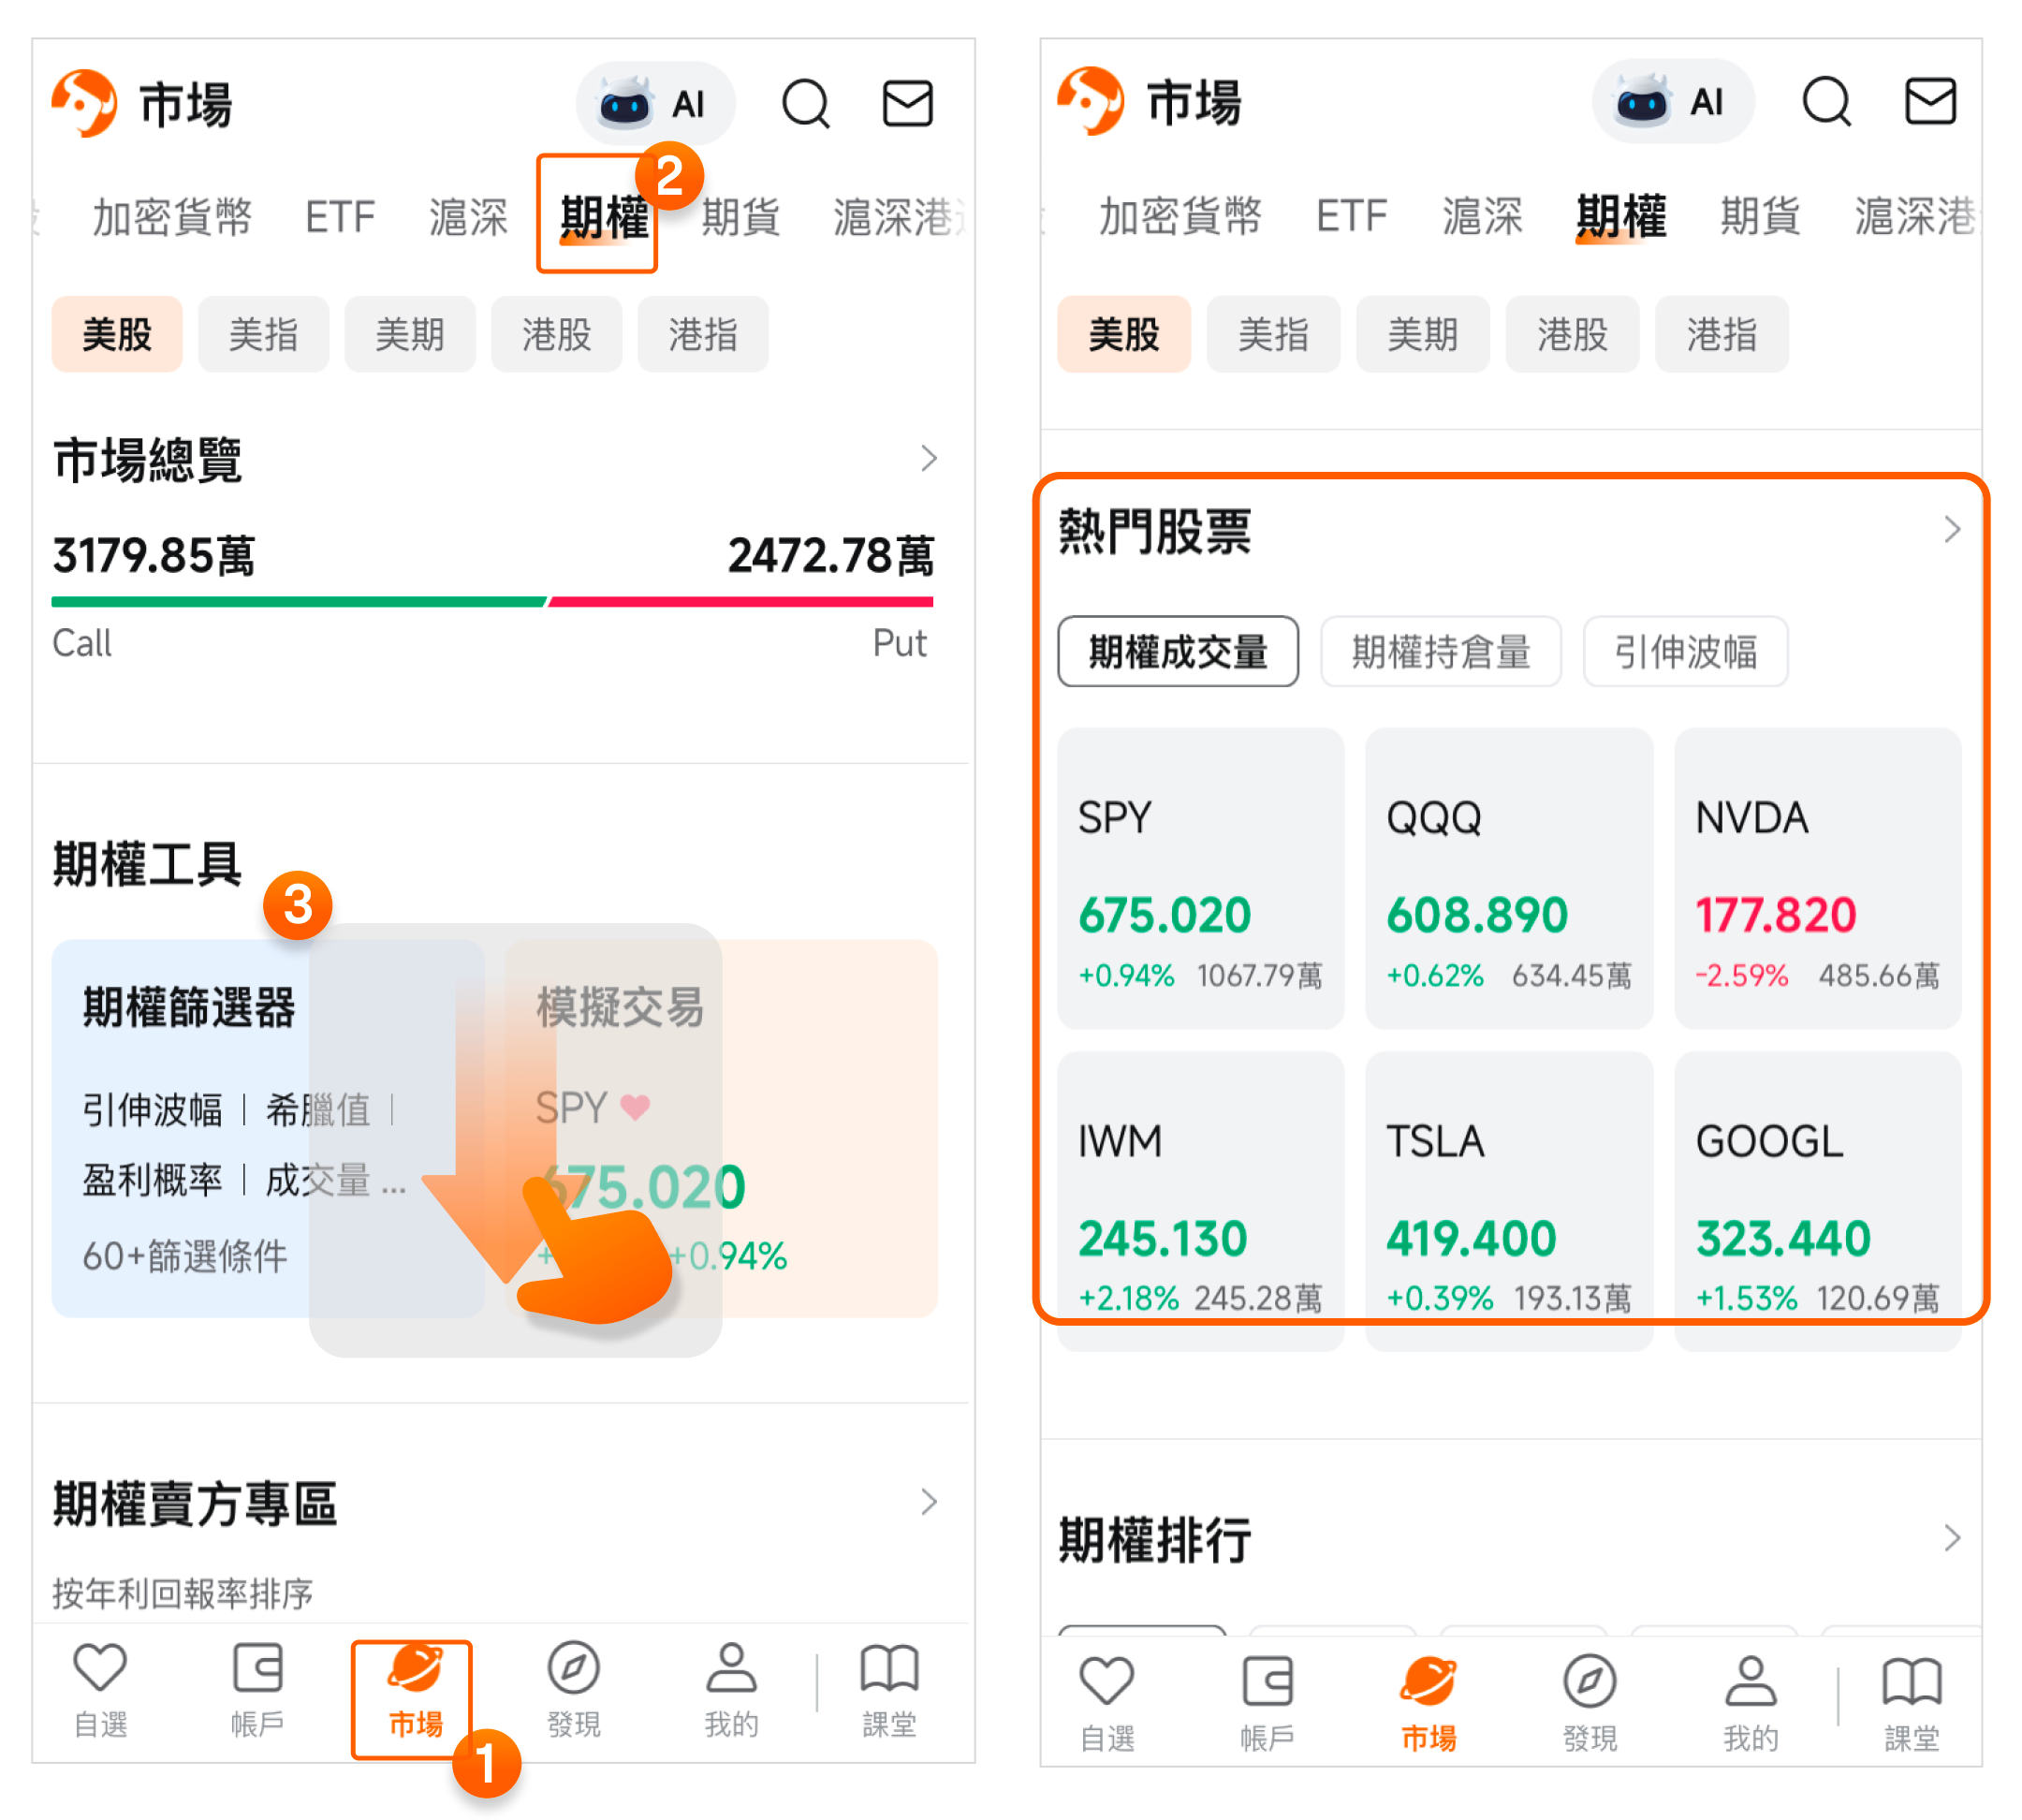Expand 熱門股票 section chevron

click(1951, 530)
